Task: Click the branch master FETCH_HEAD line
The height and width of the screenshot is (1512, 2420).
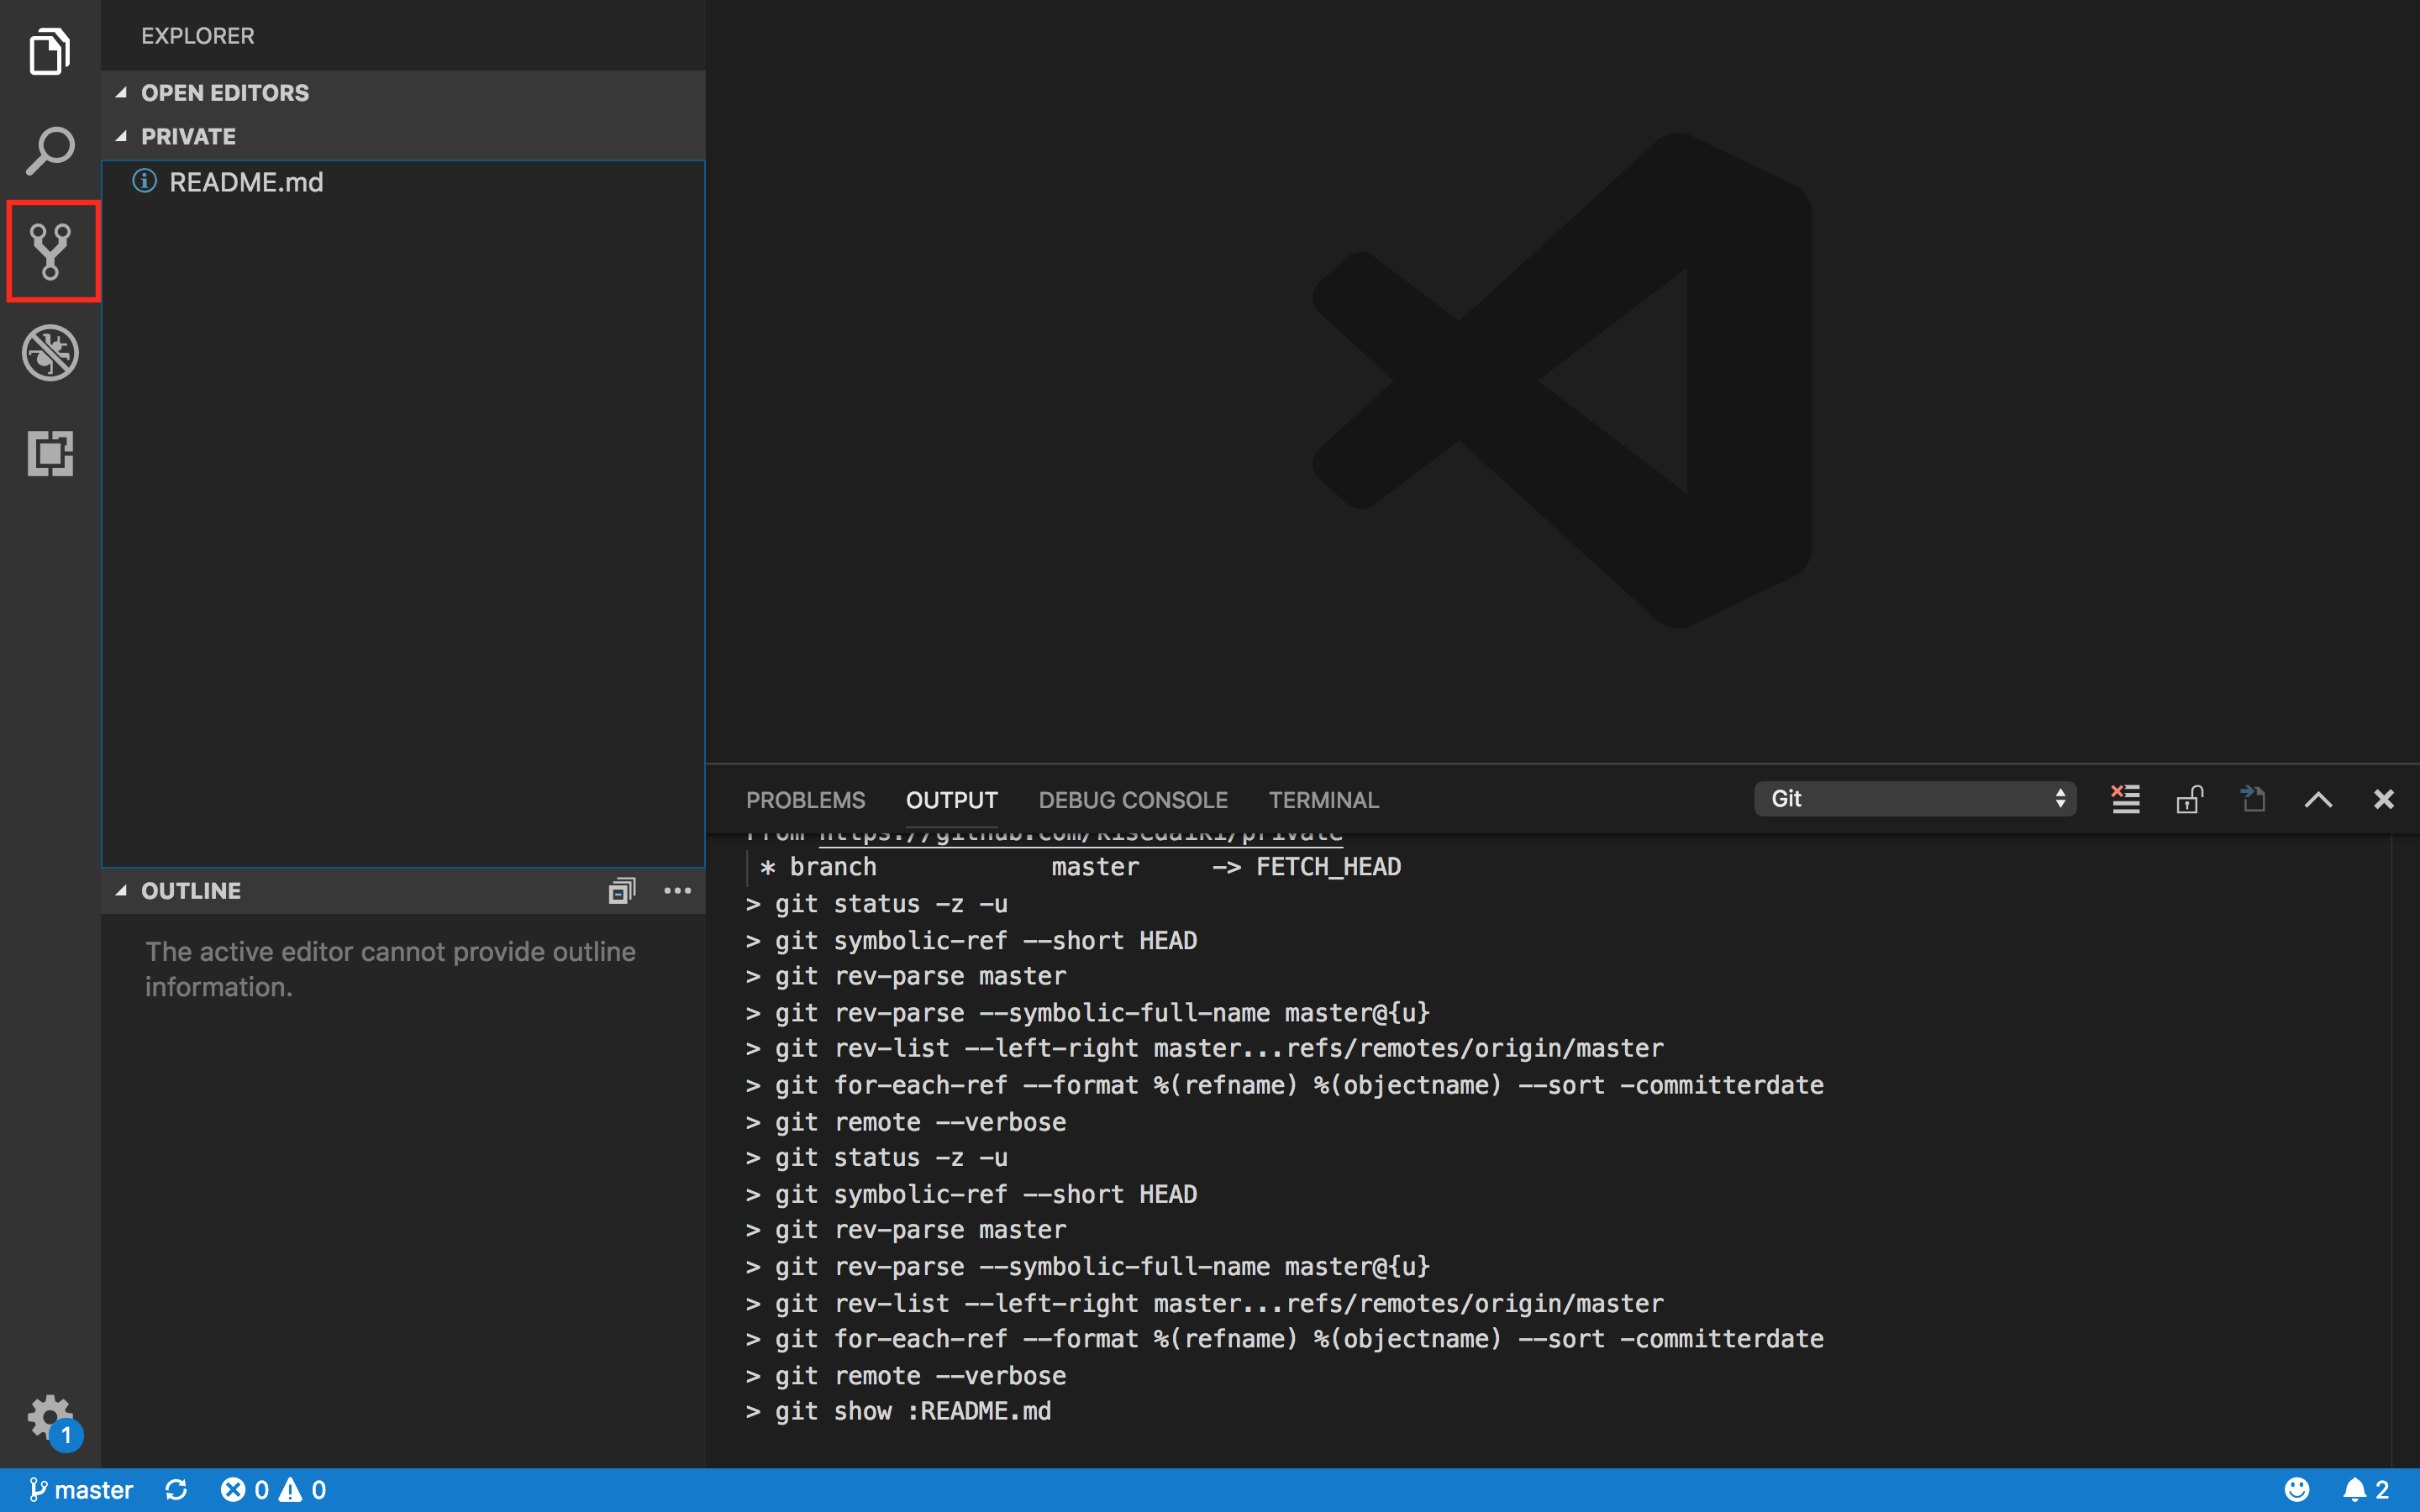Action: (1080, 867)
